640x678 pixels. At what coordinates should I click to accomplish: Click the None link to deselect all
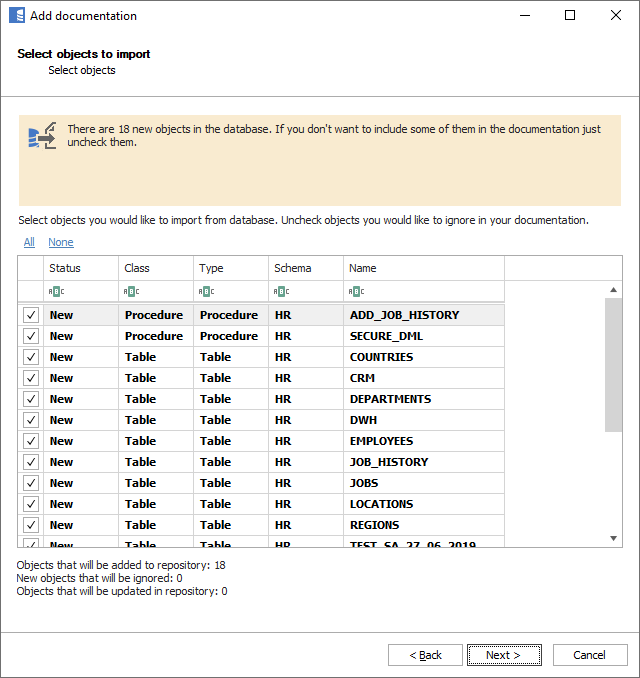pyautogui.click(x=60, y=242)
